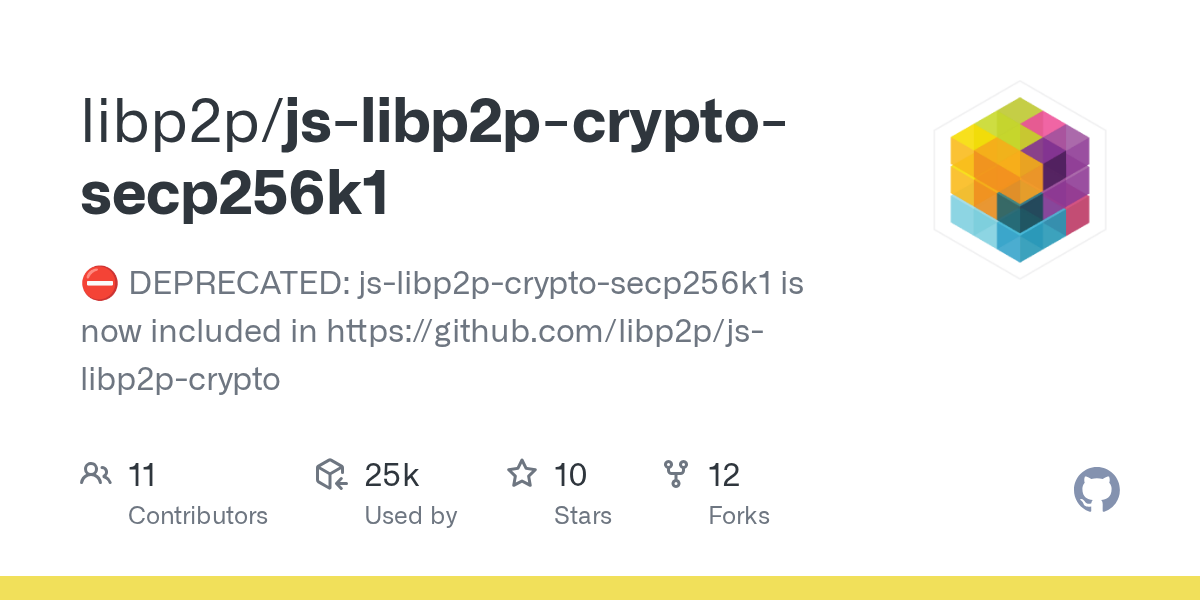Click the 10 stars count
The image size is (1200, 600).
[570, 475]
